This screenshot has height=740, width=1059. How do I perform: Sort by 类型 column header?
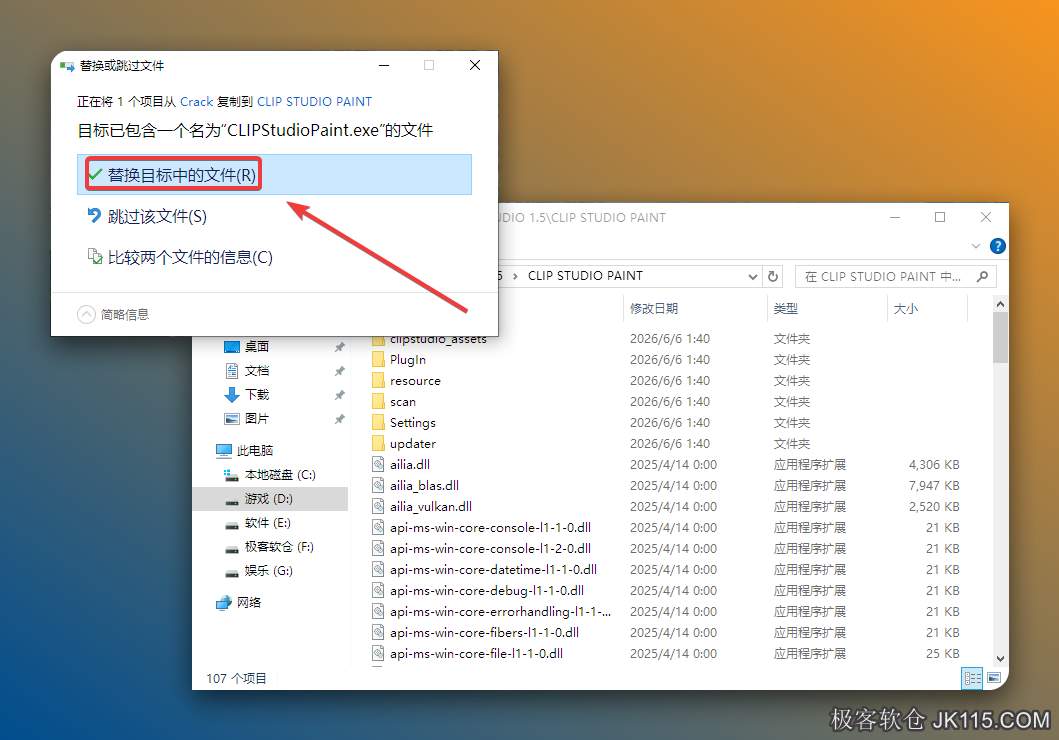click(785, 309)
